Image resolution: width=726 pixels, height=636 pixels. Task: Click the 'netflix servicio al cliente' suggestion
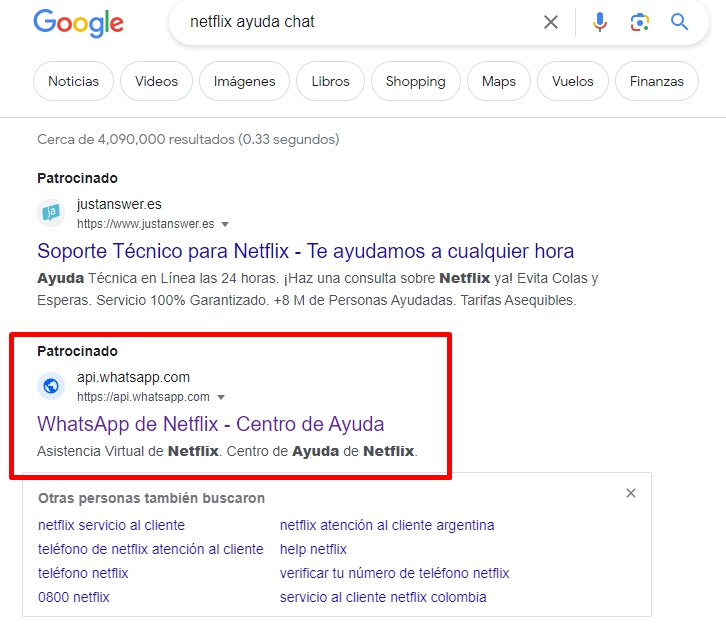coord(111,525)
